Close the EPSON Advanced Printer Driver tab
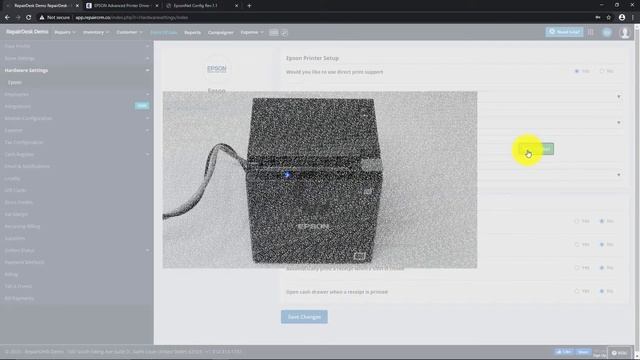640x360 pixels. [157, 6]
